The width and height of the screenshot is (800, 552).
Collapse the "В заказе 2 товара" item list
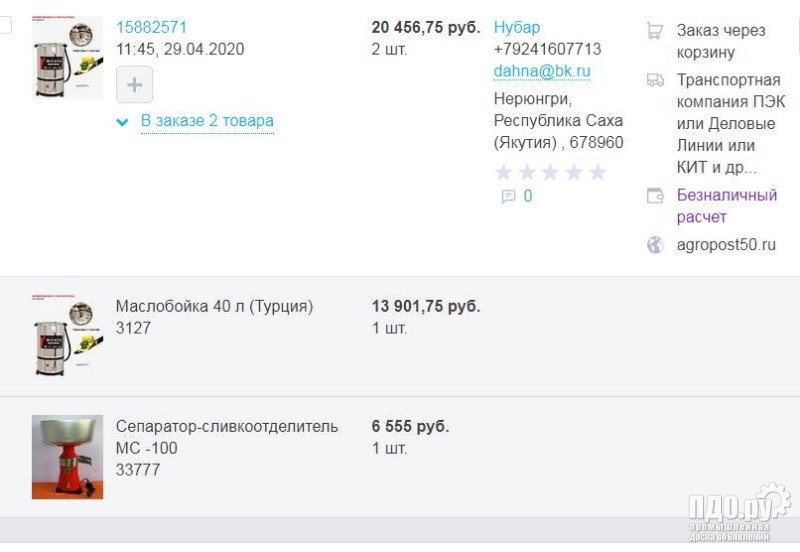tap(207, 121)
